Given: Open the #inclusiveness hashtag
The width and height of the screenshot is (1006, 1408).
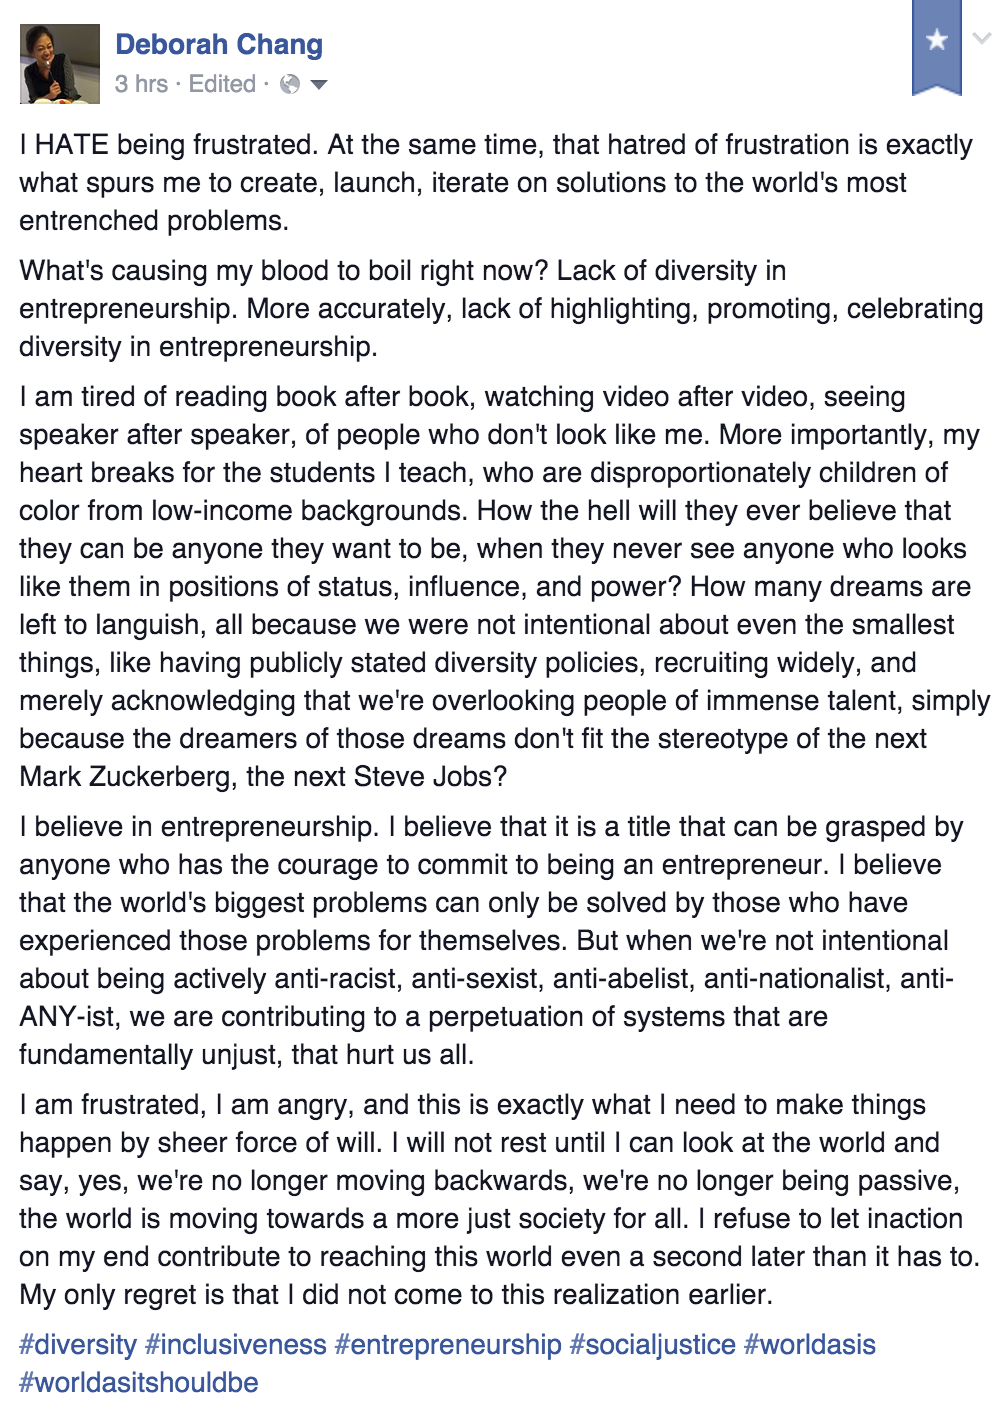Looking at the screenshot, I should coord(236,1345).
